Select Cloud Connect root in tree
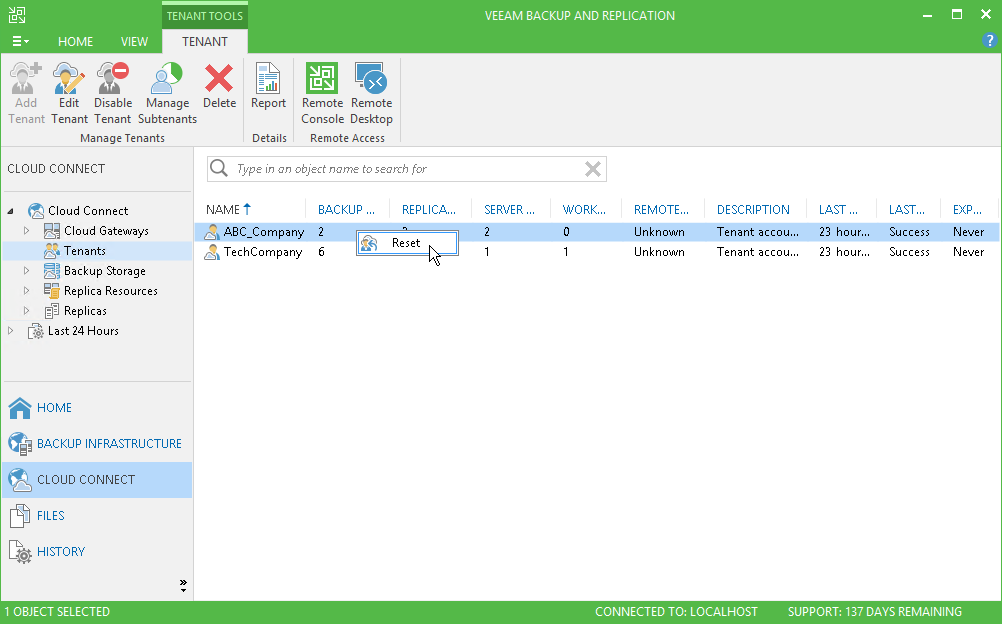This screenshot has height=624, width=1002. [88, 211]
